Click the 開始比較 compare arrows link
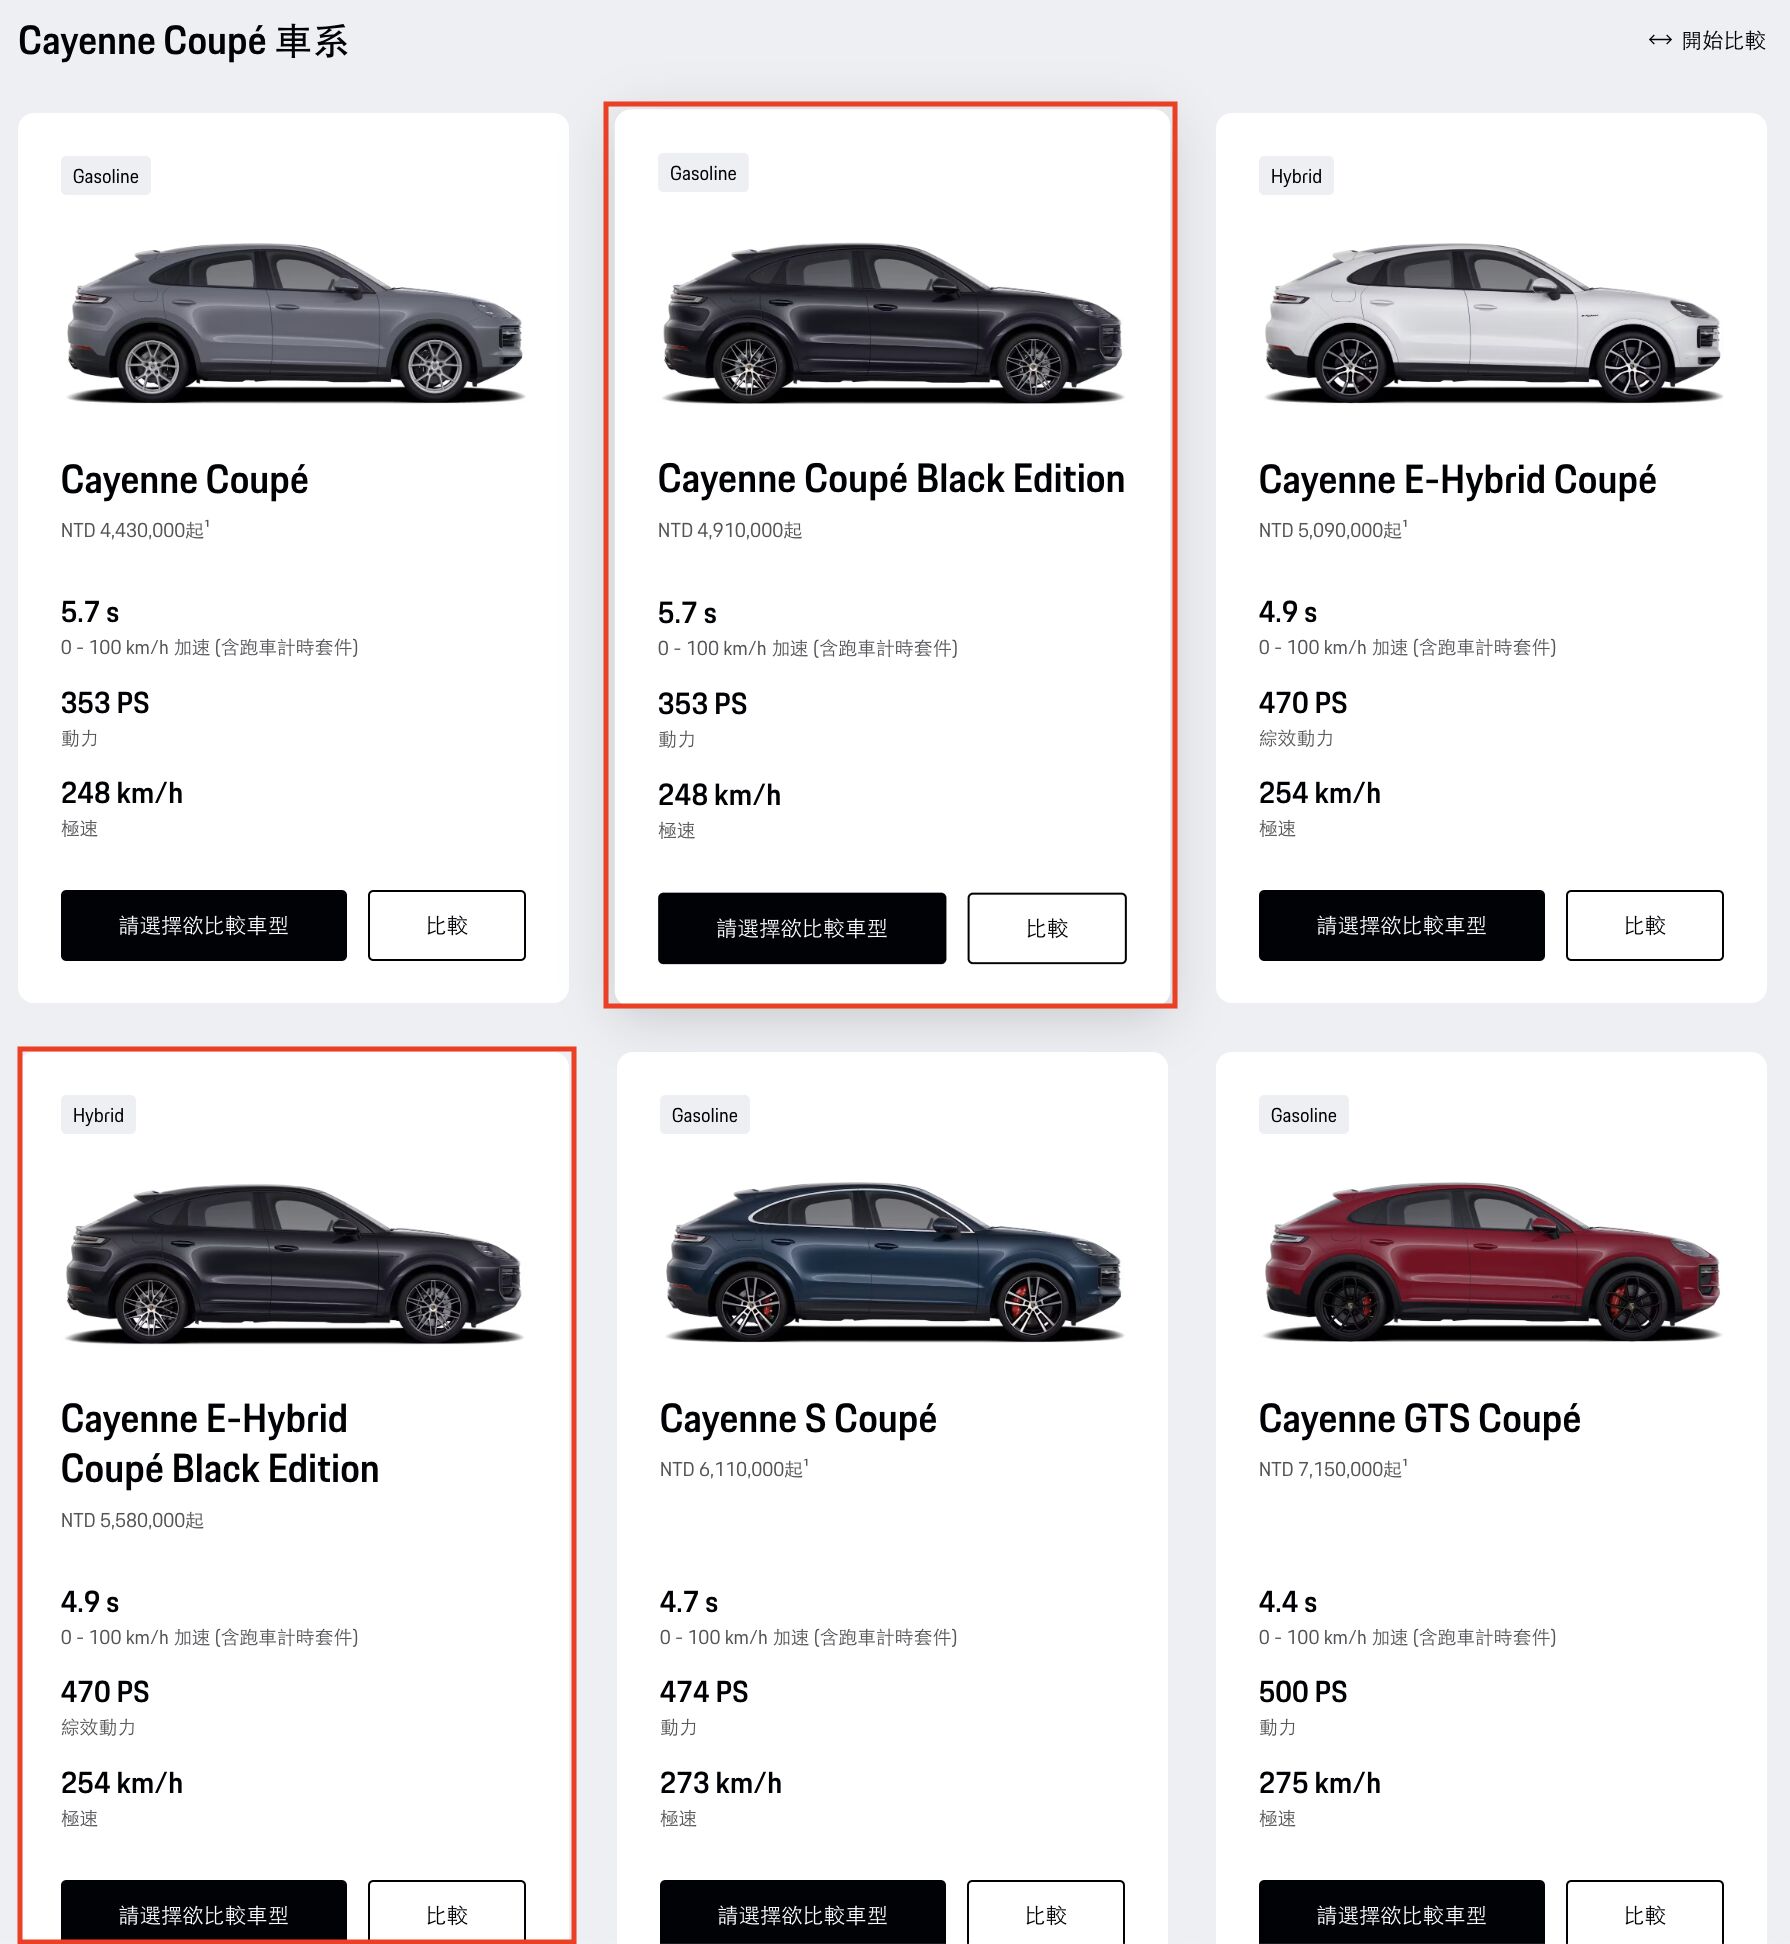The width and height of the screenshot is (1790, 1944). pos(1707,40)
